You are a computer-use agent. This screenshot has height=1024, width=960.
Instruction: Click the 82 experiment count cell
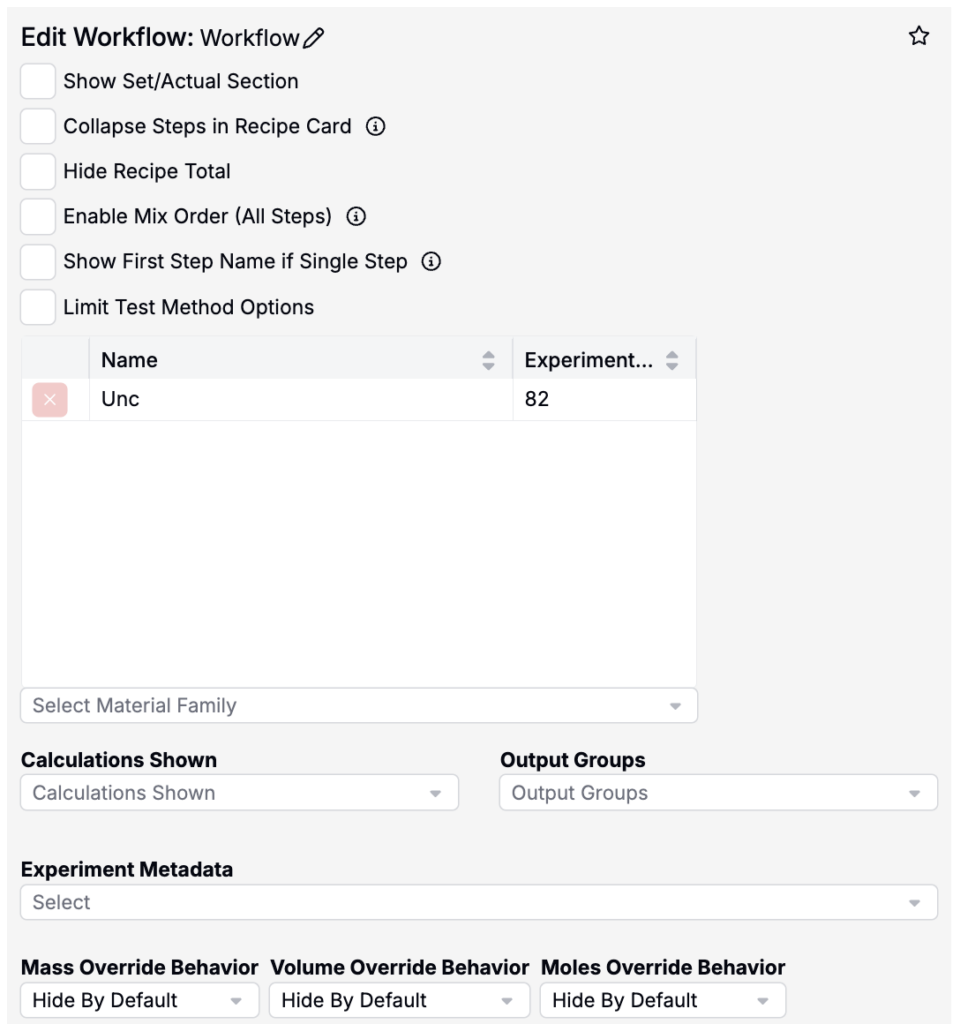point(605,399)
